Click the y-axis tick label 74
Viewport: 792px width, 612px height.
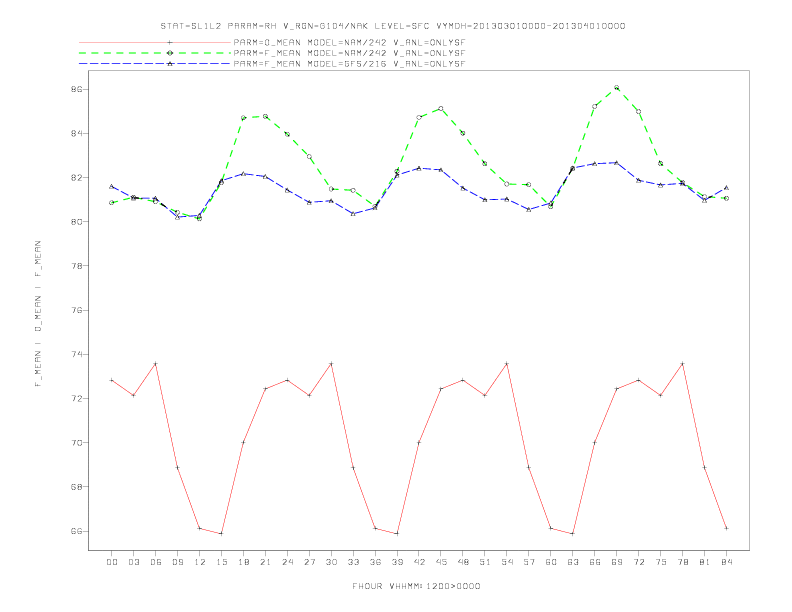[x=76, y=354]
